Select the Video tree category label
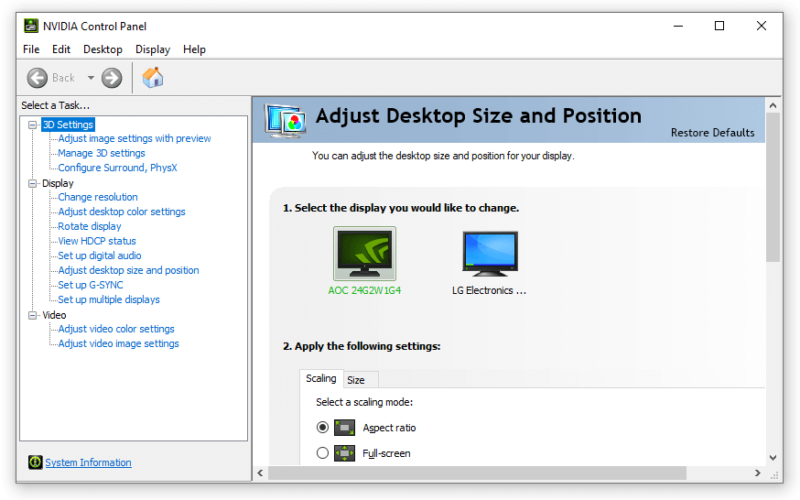The height and width of the screenshot is (500, 800). click(54, 315)
